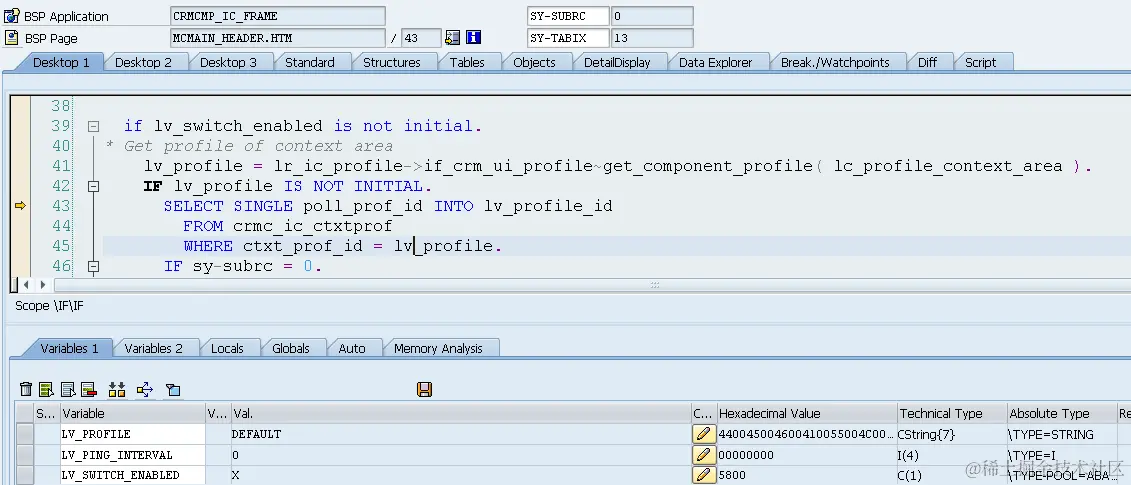Viewport: 1131px width, 485px height.
Task: Click the BSP Page document icon
Action: click(12, 38)
